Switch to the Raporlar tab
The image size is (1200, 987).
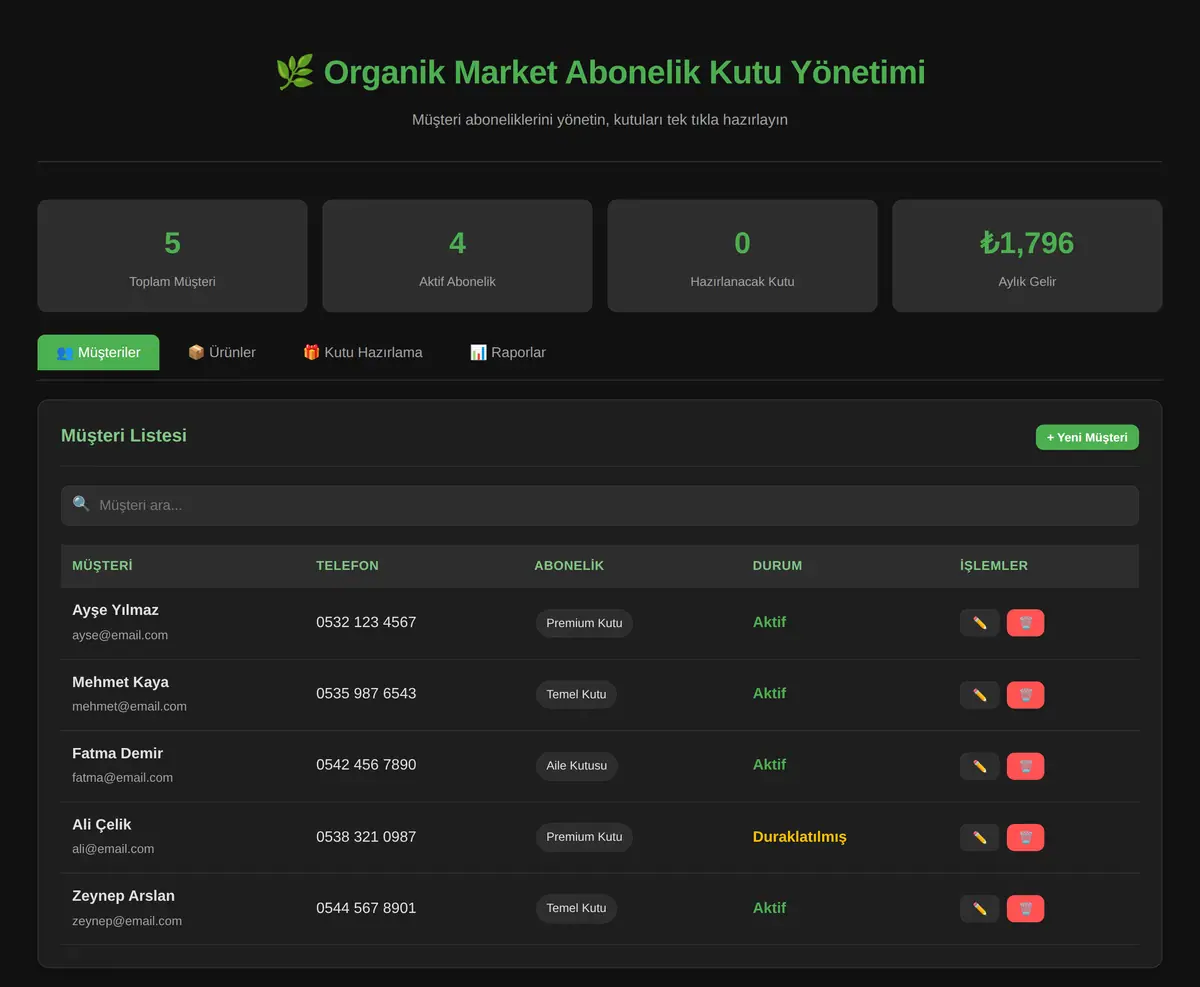(x=508, y=352)
